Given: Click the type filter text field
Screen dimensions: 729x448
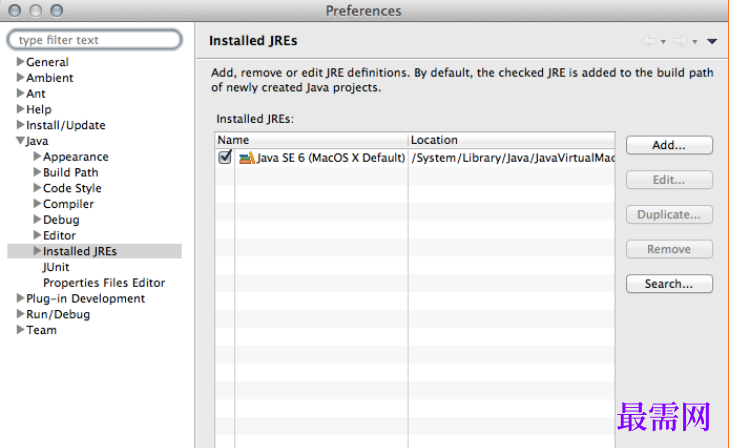Looking at the screenshot, I should click(94, 40).
